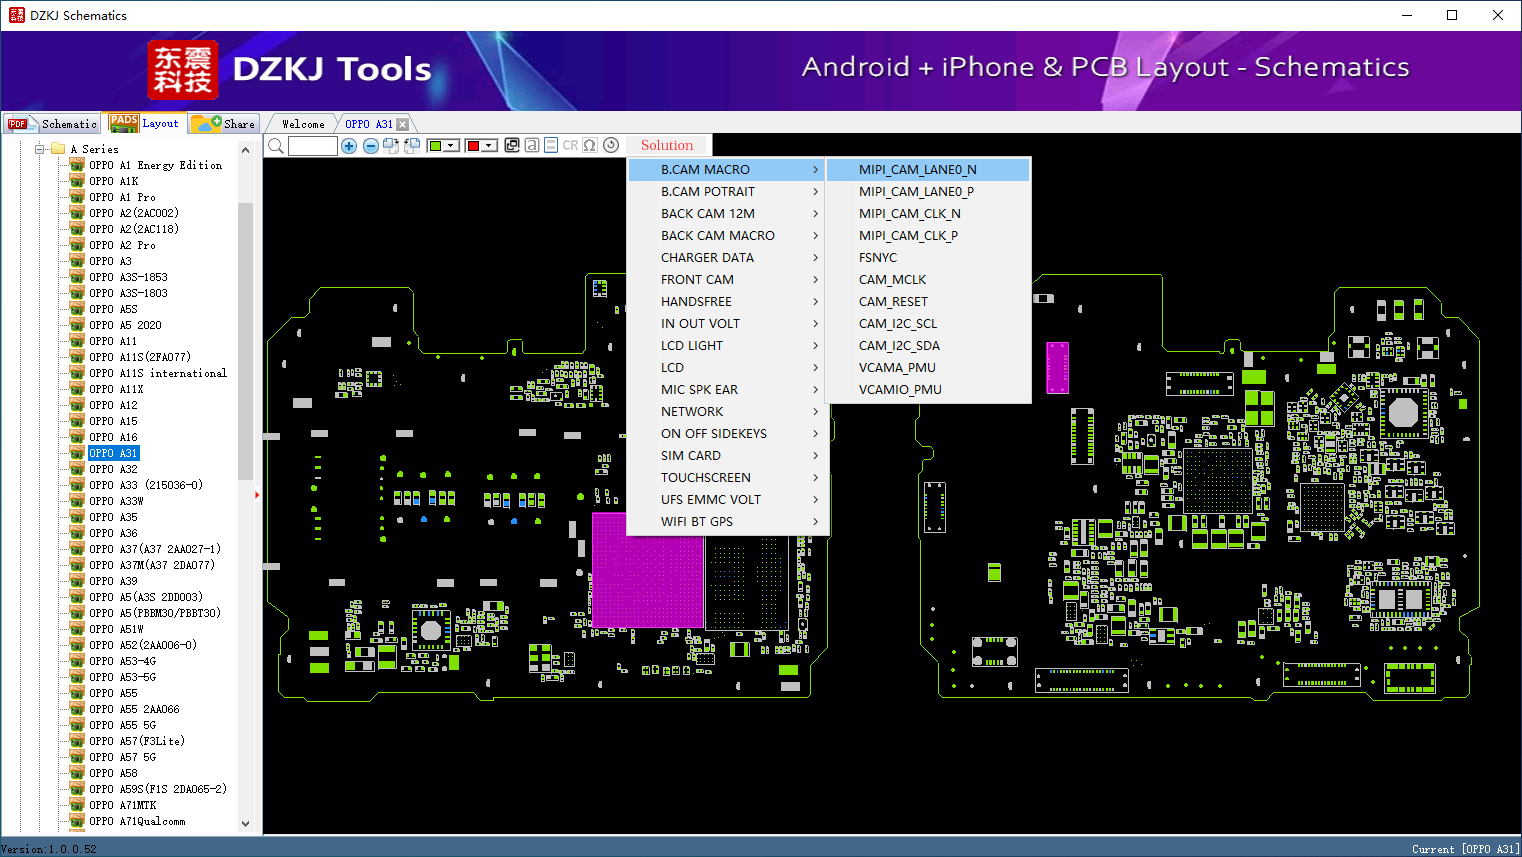Select OPPO A52(2AA006-0) in tree

[143, 645]
